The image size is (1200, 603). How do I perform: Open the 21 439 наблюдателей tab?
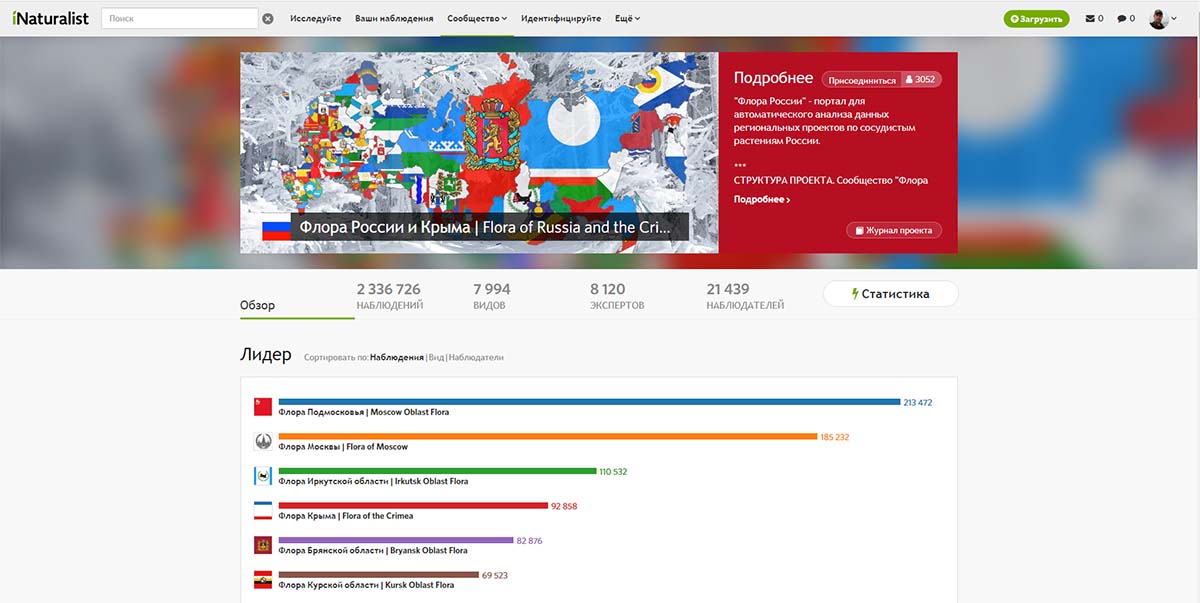coord(745,296)
